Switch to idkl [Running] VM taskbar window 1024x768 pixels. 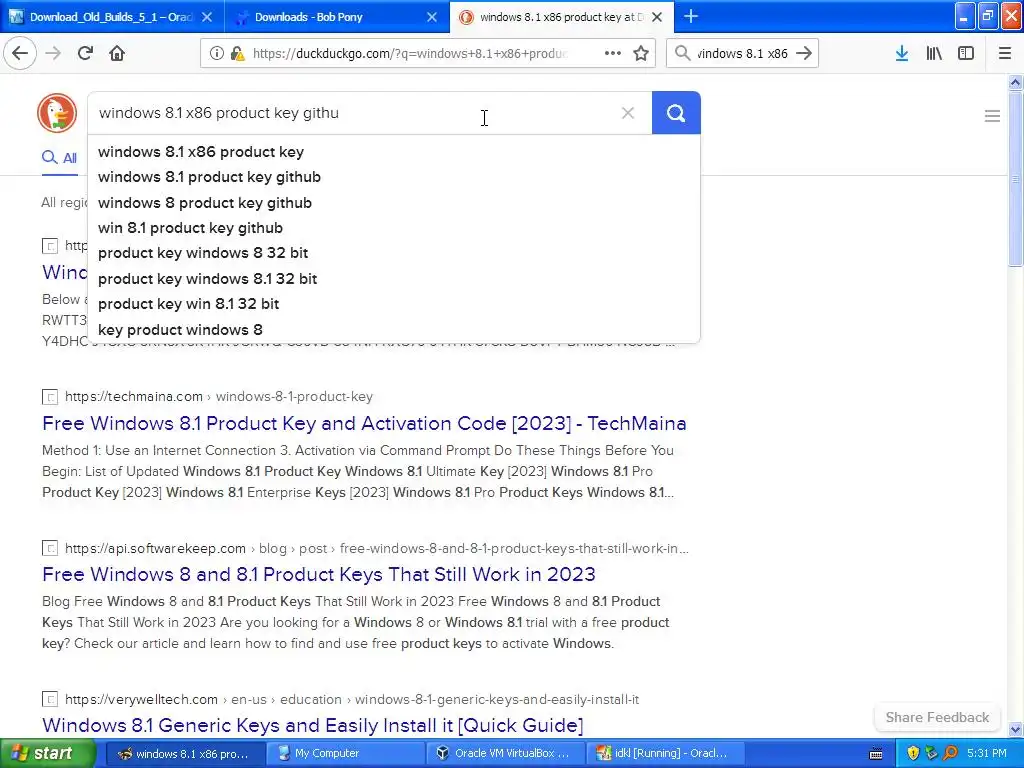pos(666,754)
